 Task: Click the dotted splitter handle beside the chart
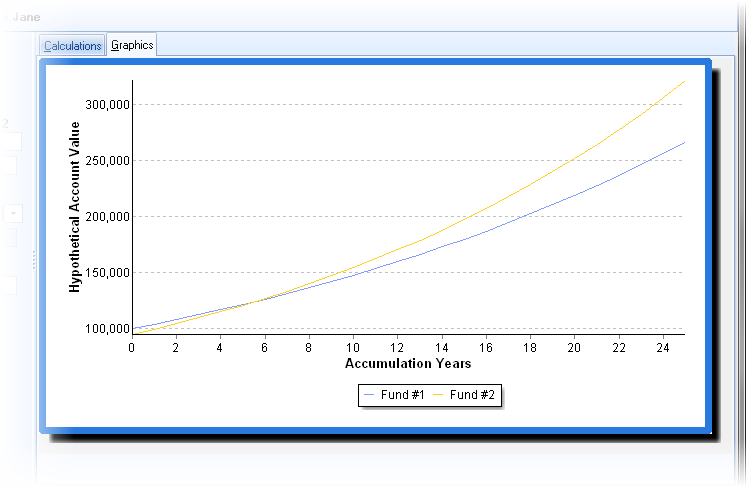(34, 260)
